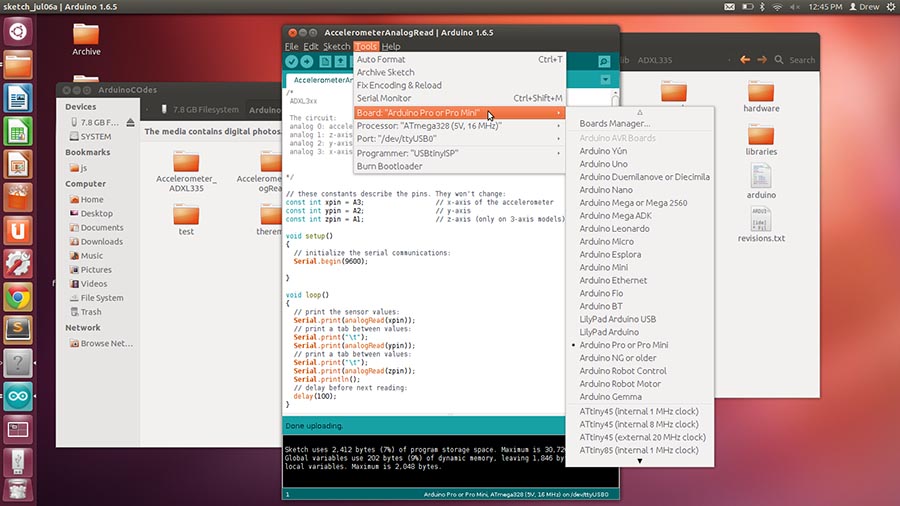Launch LibreOffice Calc from the launcher
Image resolution: width=900 pixels, height=506 pixels.
[x=18, y=131]
